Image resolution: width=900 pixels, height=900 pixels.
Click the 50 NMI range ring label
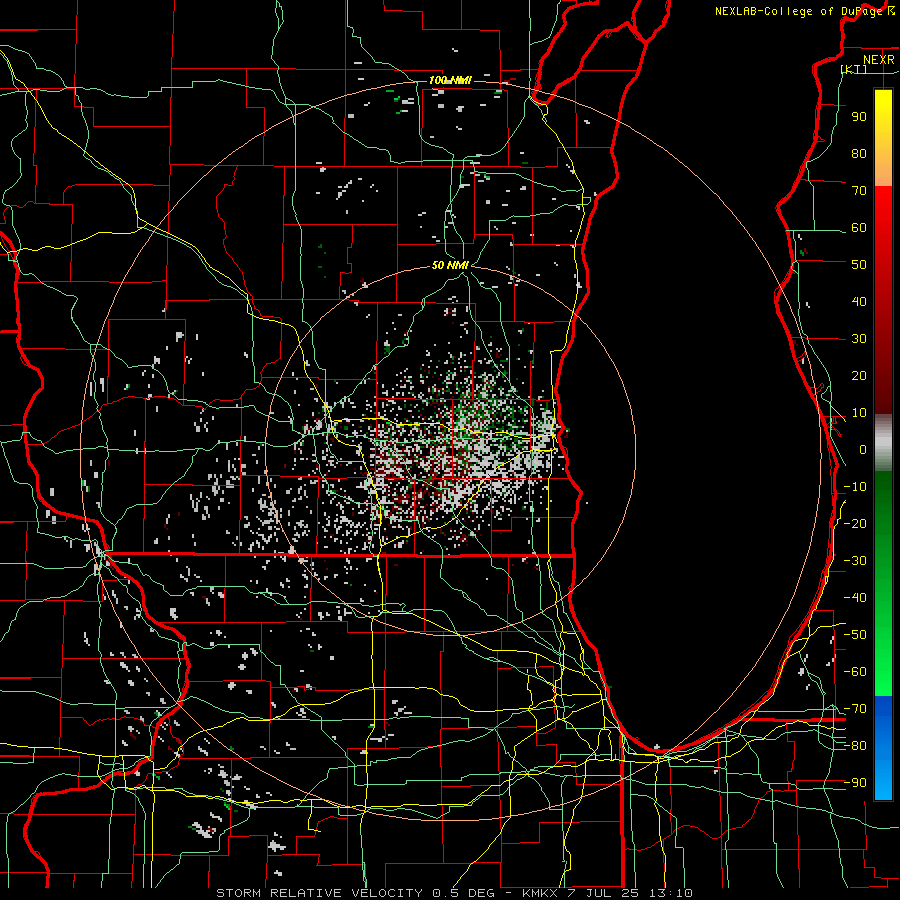[x=450, y=265]
